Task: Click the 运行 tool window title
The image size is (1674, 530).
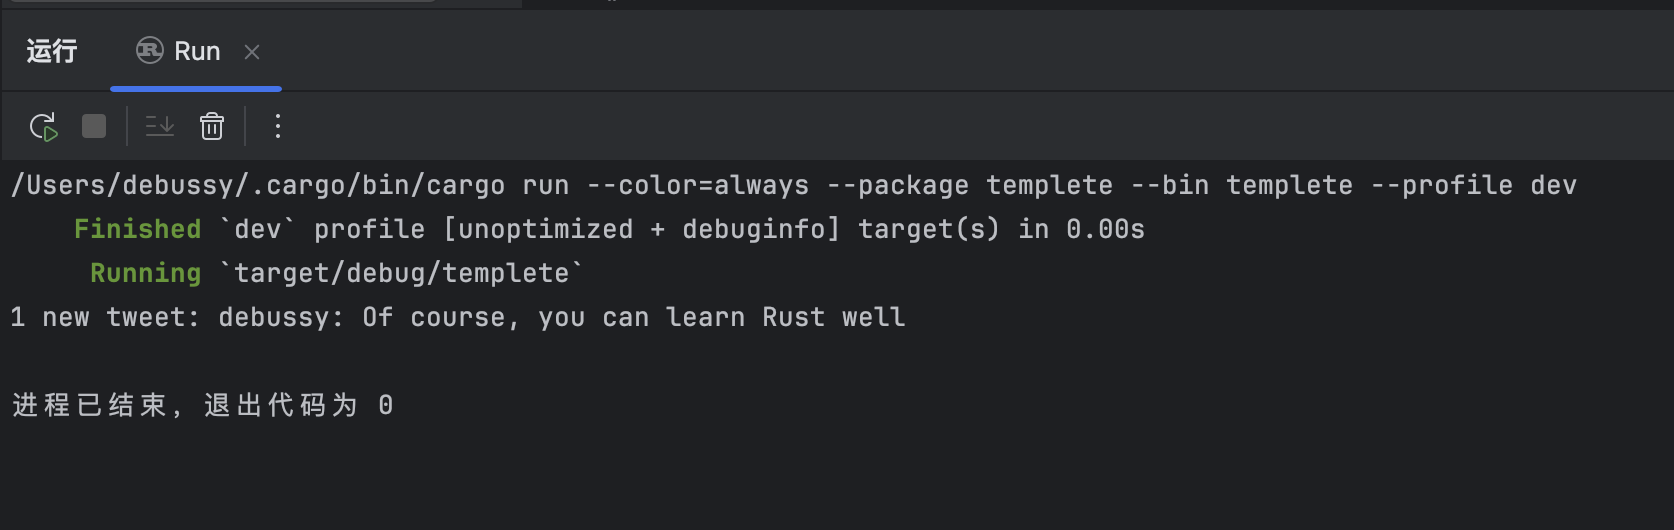Action: coord(52,52)
